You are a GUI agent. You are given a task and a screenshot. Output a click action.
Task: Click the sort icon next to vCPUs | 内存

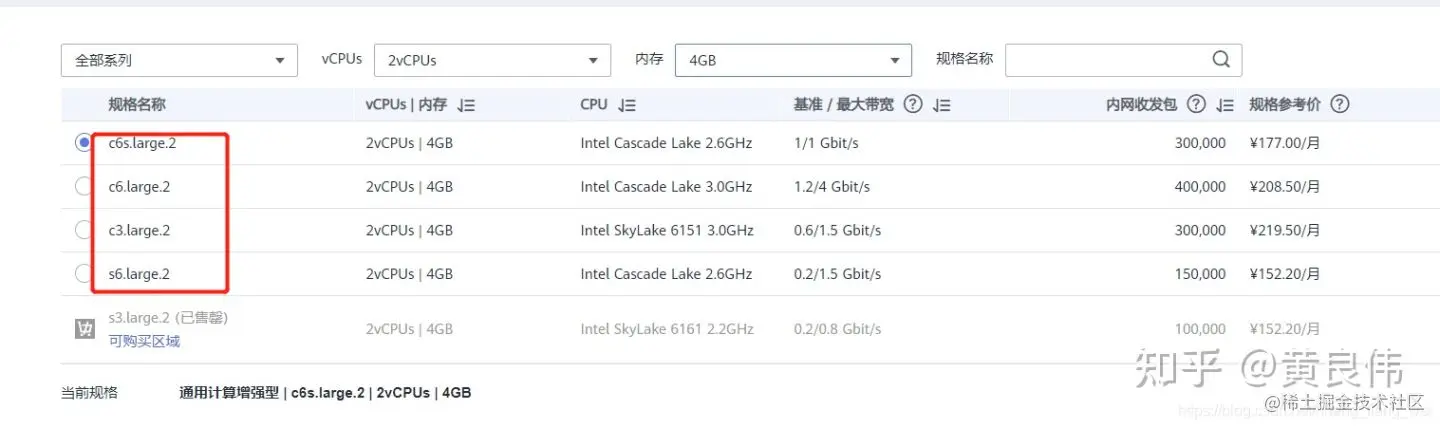coord(466,104)
